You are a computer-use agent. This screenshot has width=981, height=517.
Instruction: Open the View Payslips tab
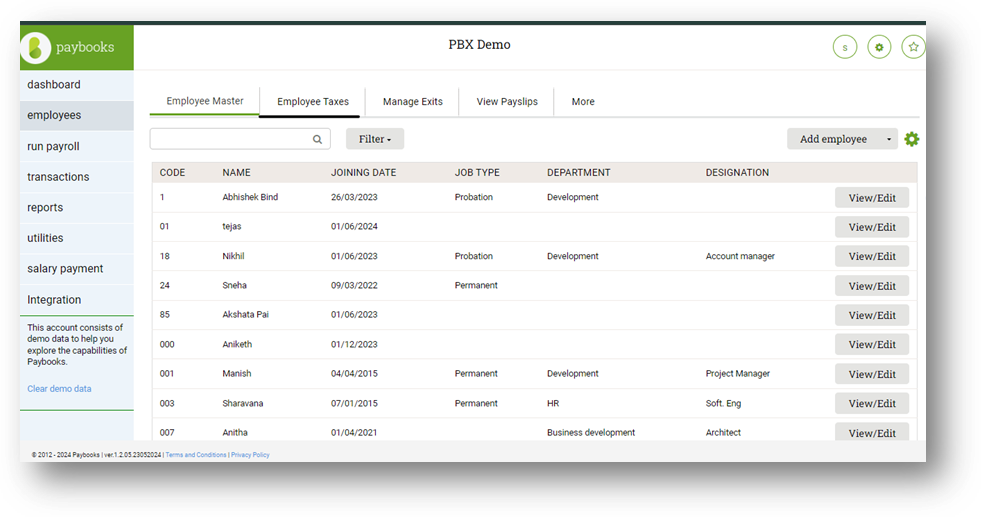[507, 101]
